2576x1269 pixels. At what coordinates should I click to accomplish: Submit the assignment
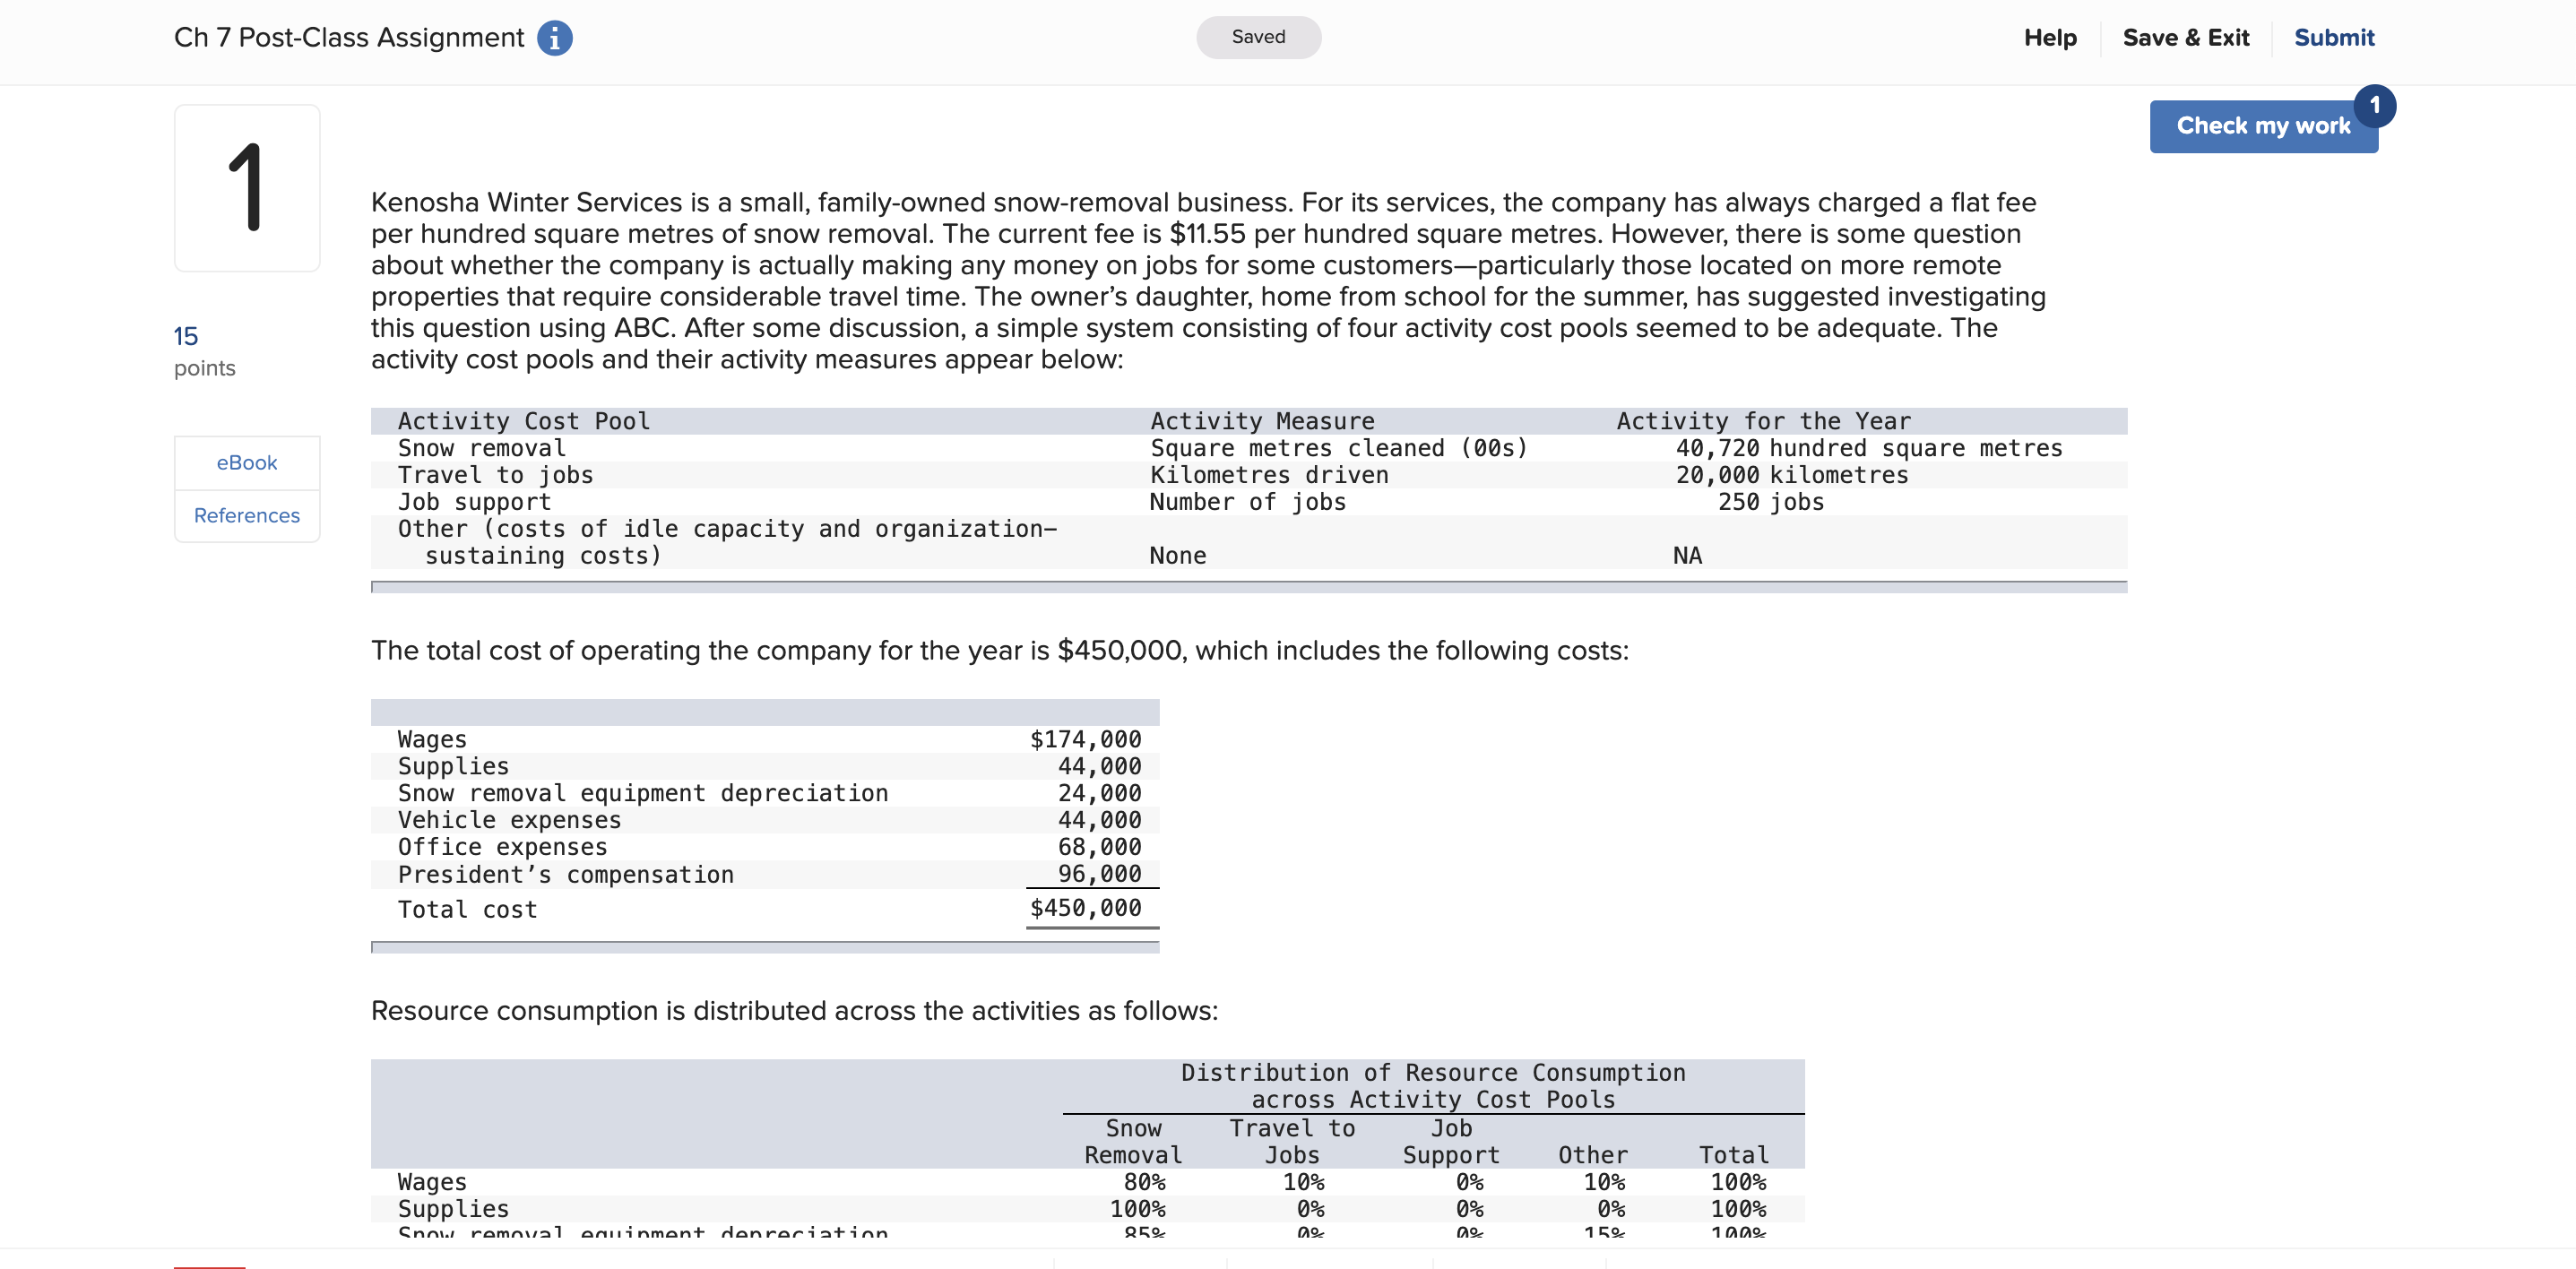(x=2333, y=38)
